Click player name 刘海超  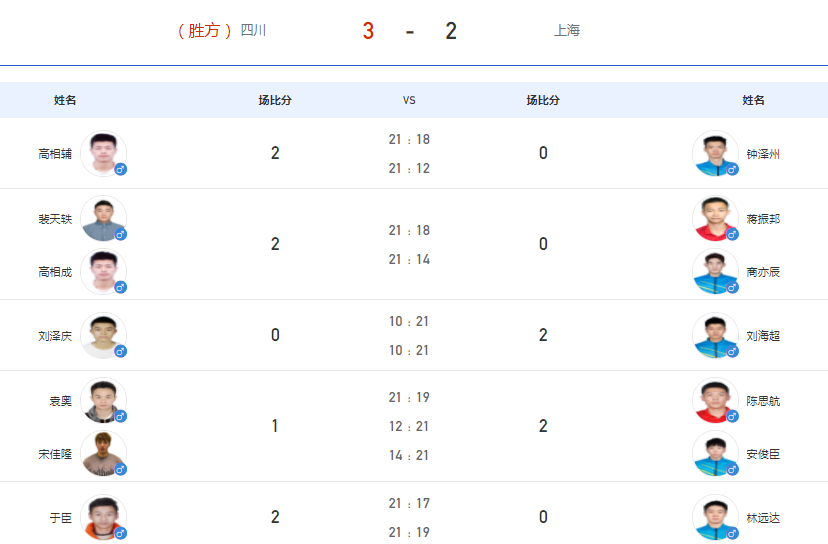pyautogui.click(x=763, y=336)
